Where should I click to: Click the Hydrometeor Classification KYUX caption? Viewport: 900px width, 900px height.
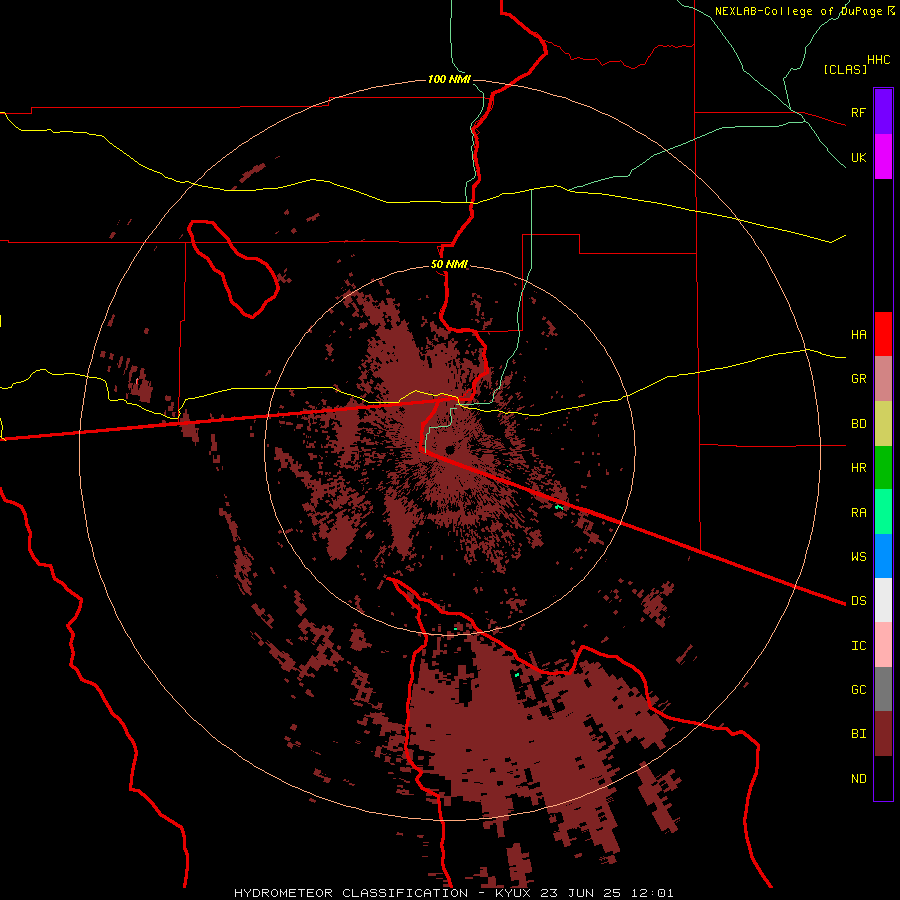[x=453, y=893]
